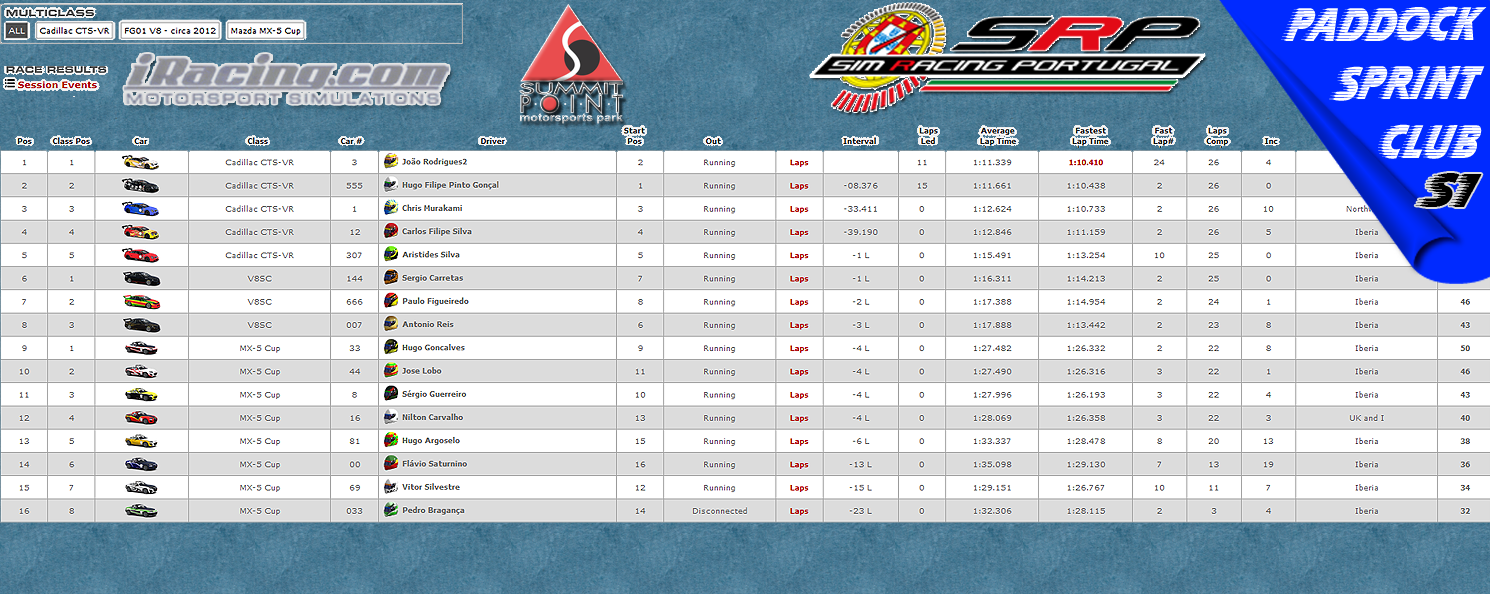Click car thumbnail for car number 144
The height and width of the screenshot is (594, 1490).
coord(140,278)
